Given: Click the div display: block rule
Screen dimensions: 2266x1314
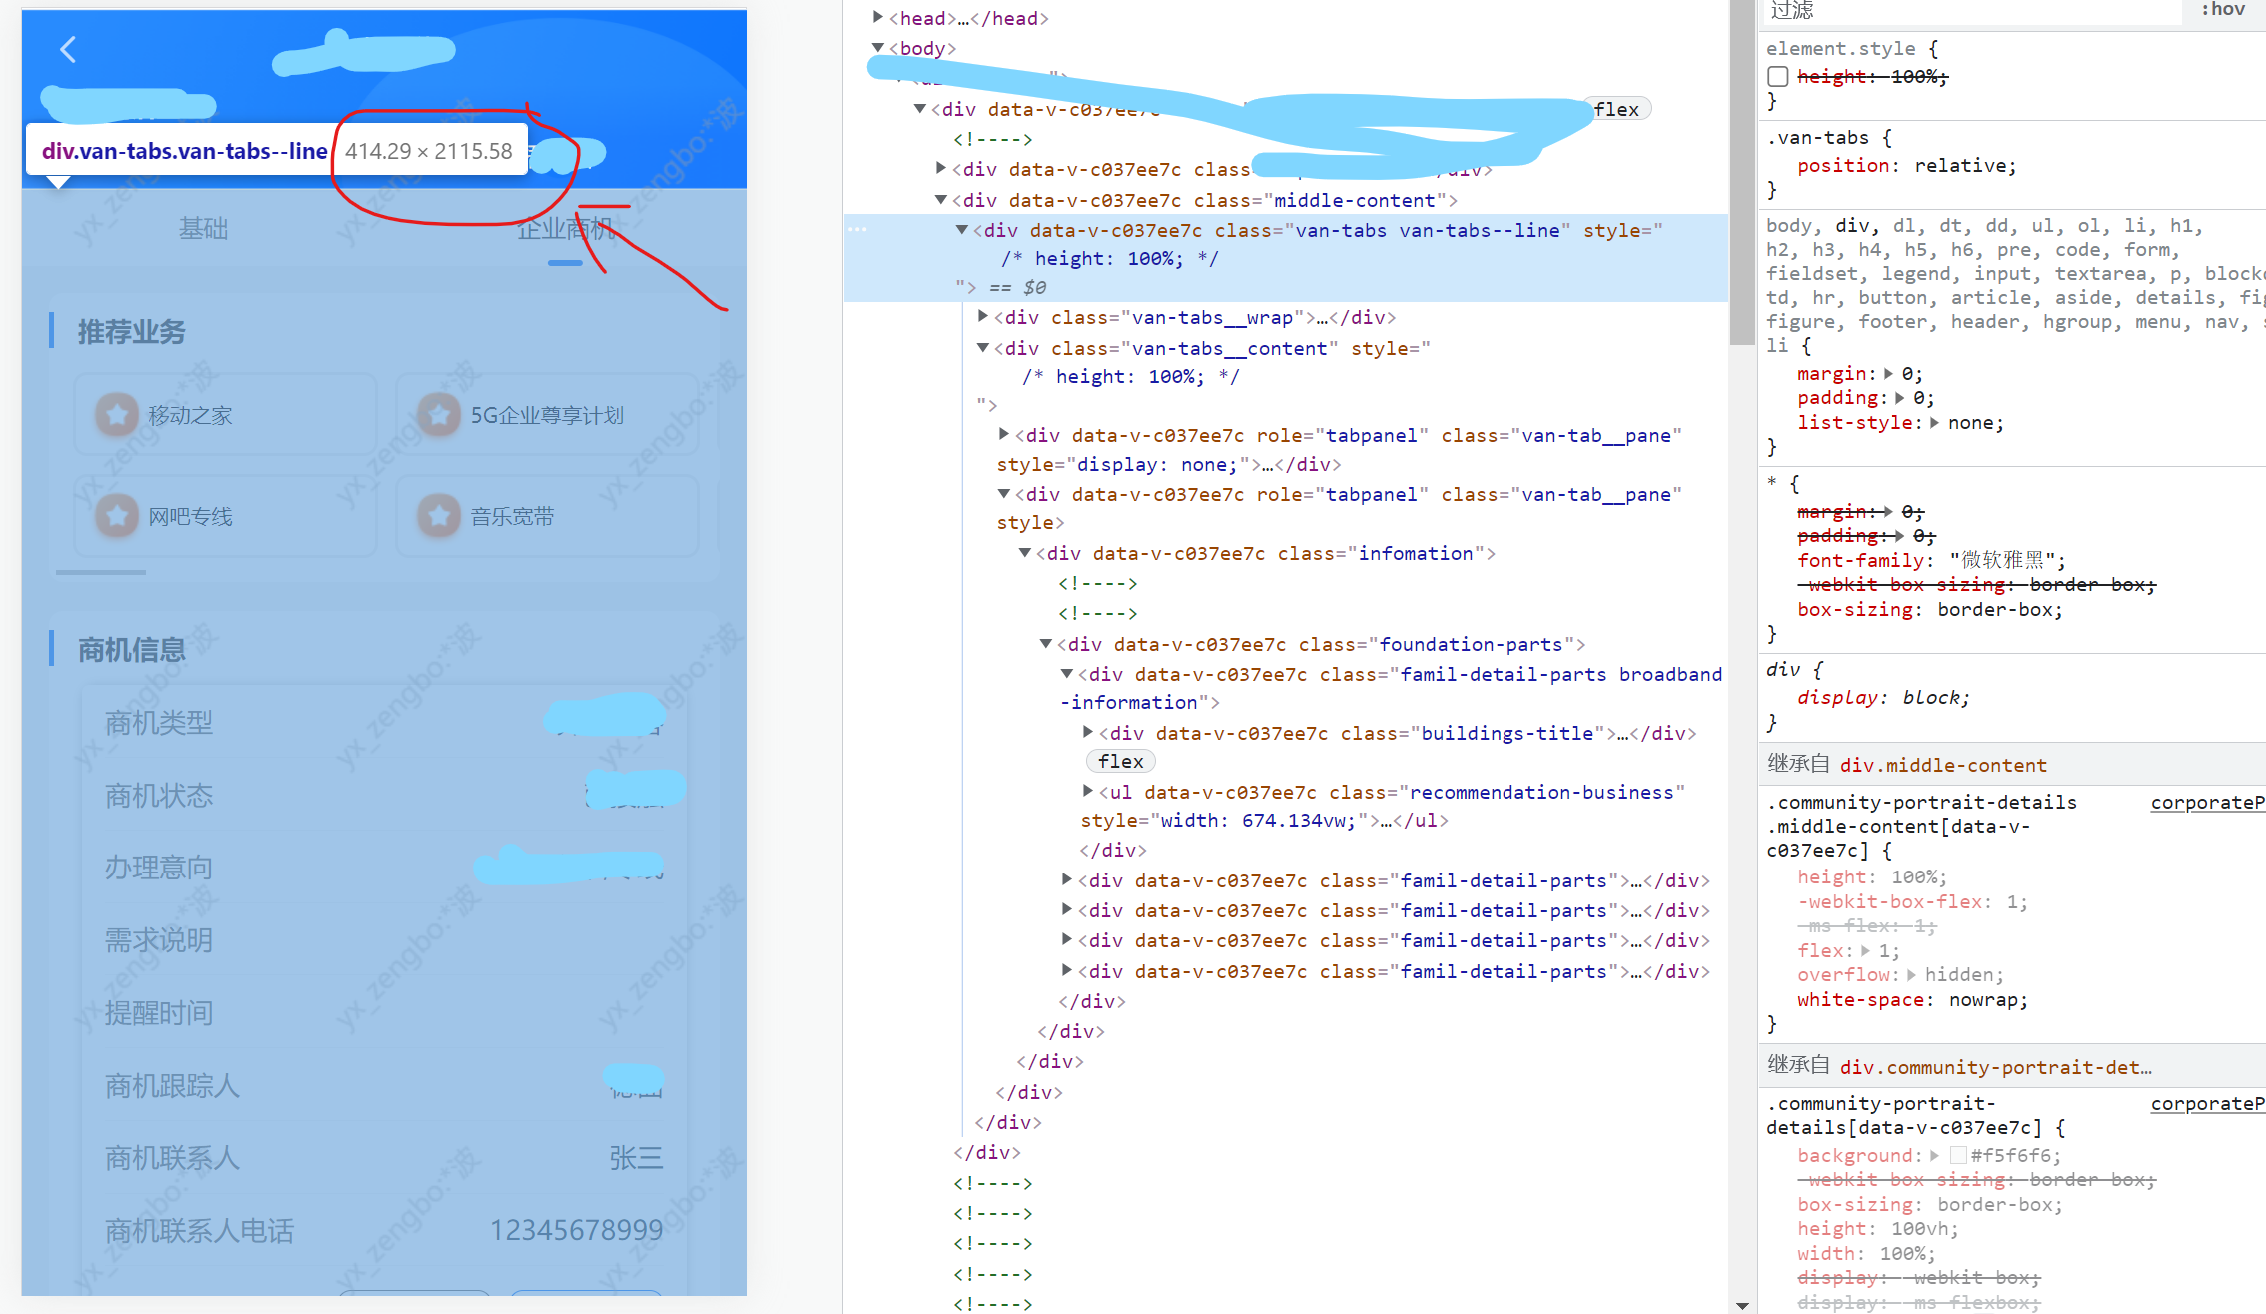Looking at the screenshot, I should pyautogui.click(x=1883, y=698).
